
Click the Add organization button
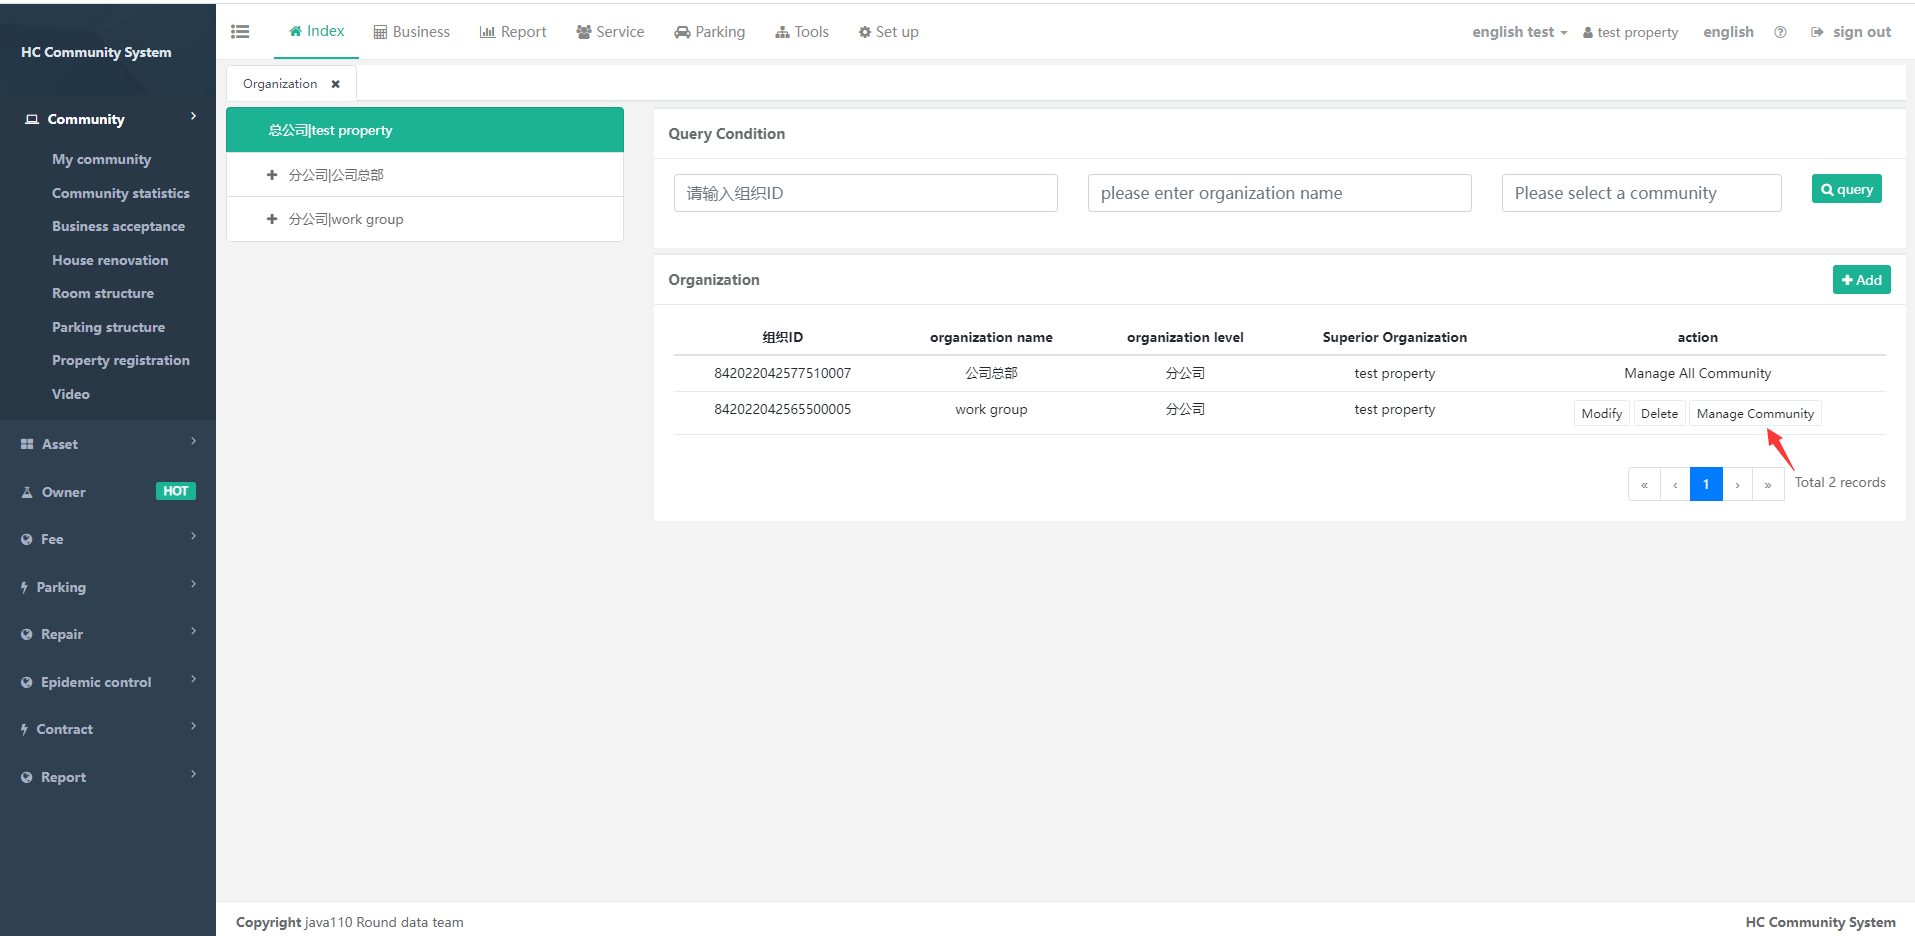[x=1861, y=280]
